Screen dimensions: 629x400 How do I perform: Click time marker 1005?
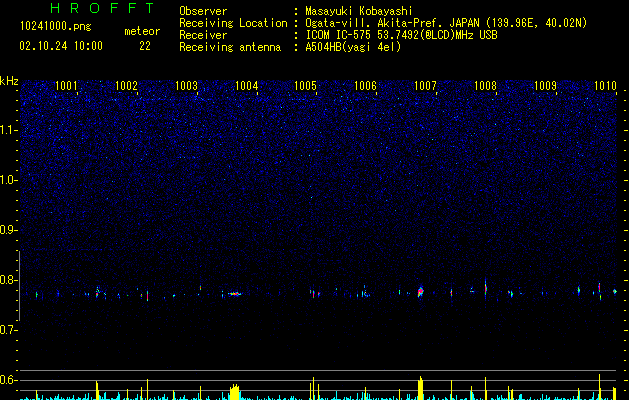tap(306, 86)
